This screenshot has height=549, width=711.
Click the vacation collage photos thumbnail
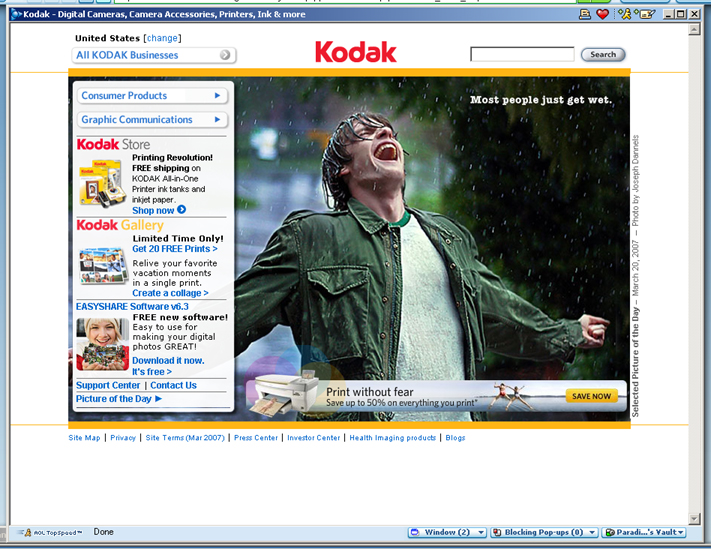(x=102, y=266)
